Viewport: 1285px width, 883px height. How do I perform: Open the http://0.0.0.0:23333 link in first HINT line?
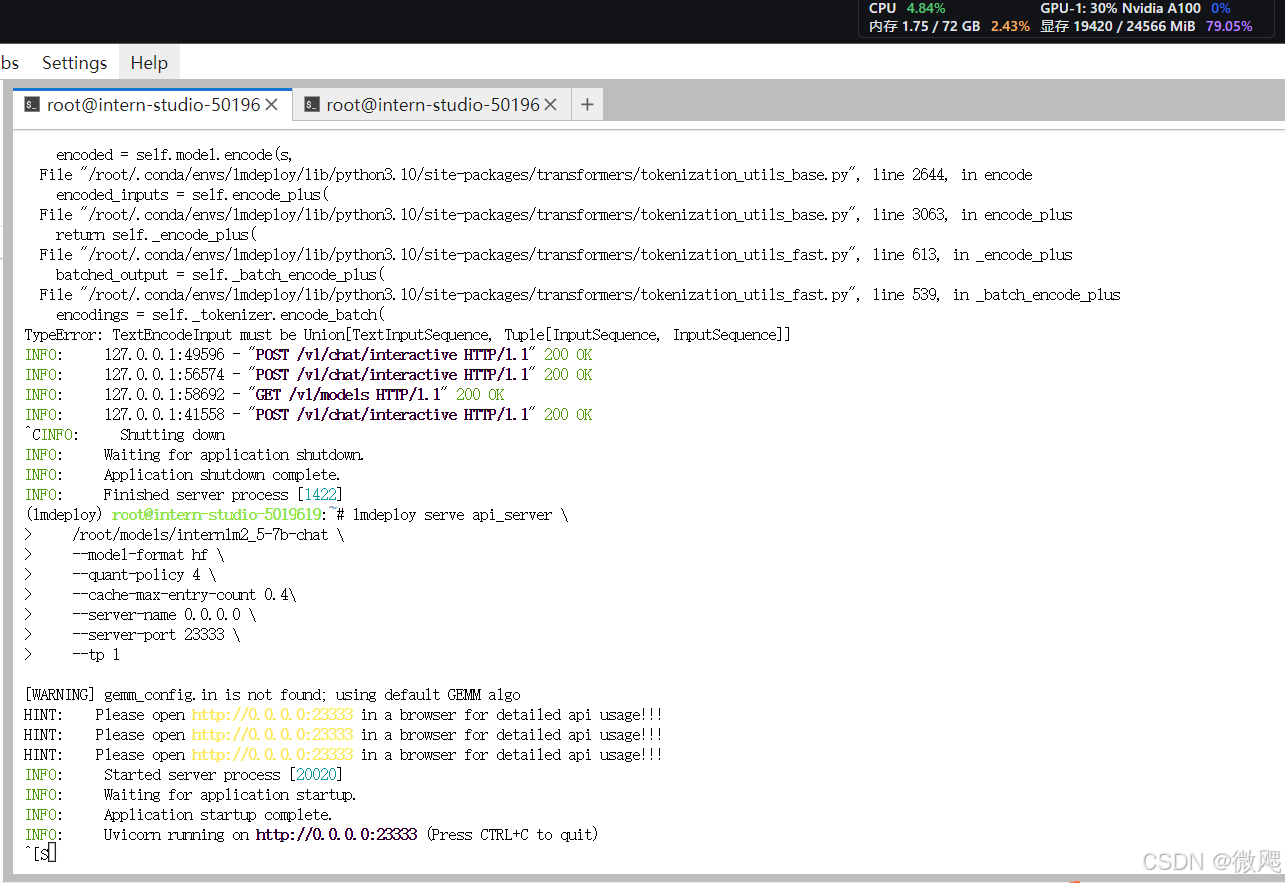coord(271,714)
